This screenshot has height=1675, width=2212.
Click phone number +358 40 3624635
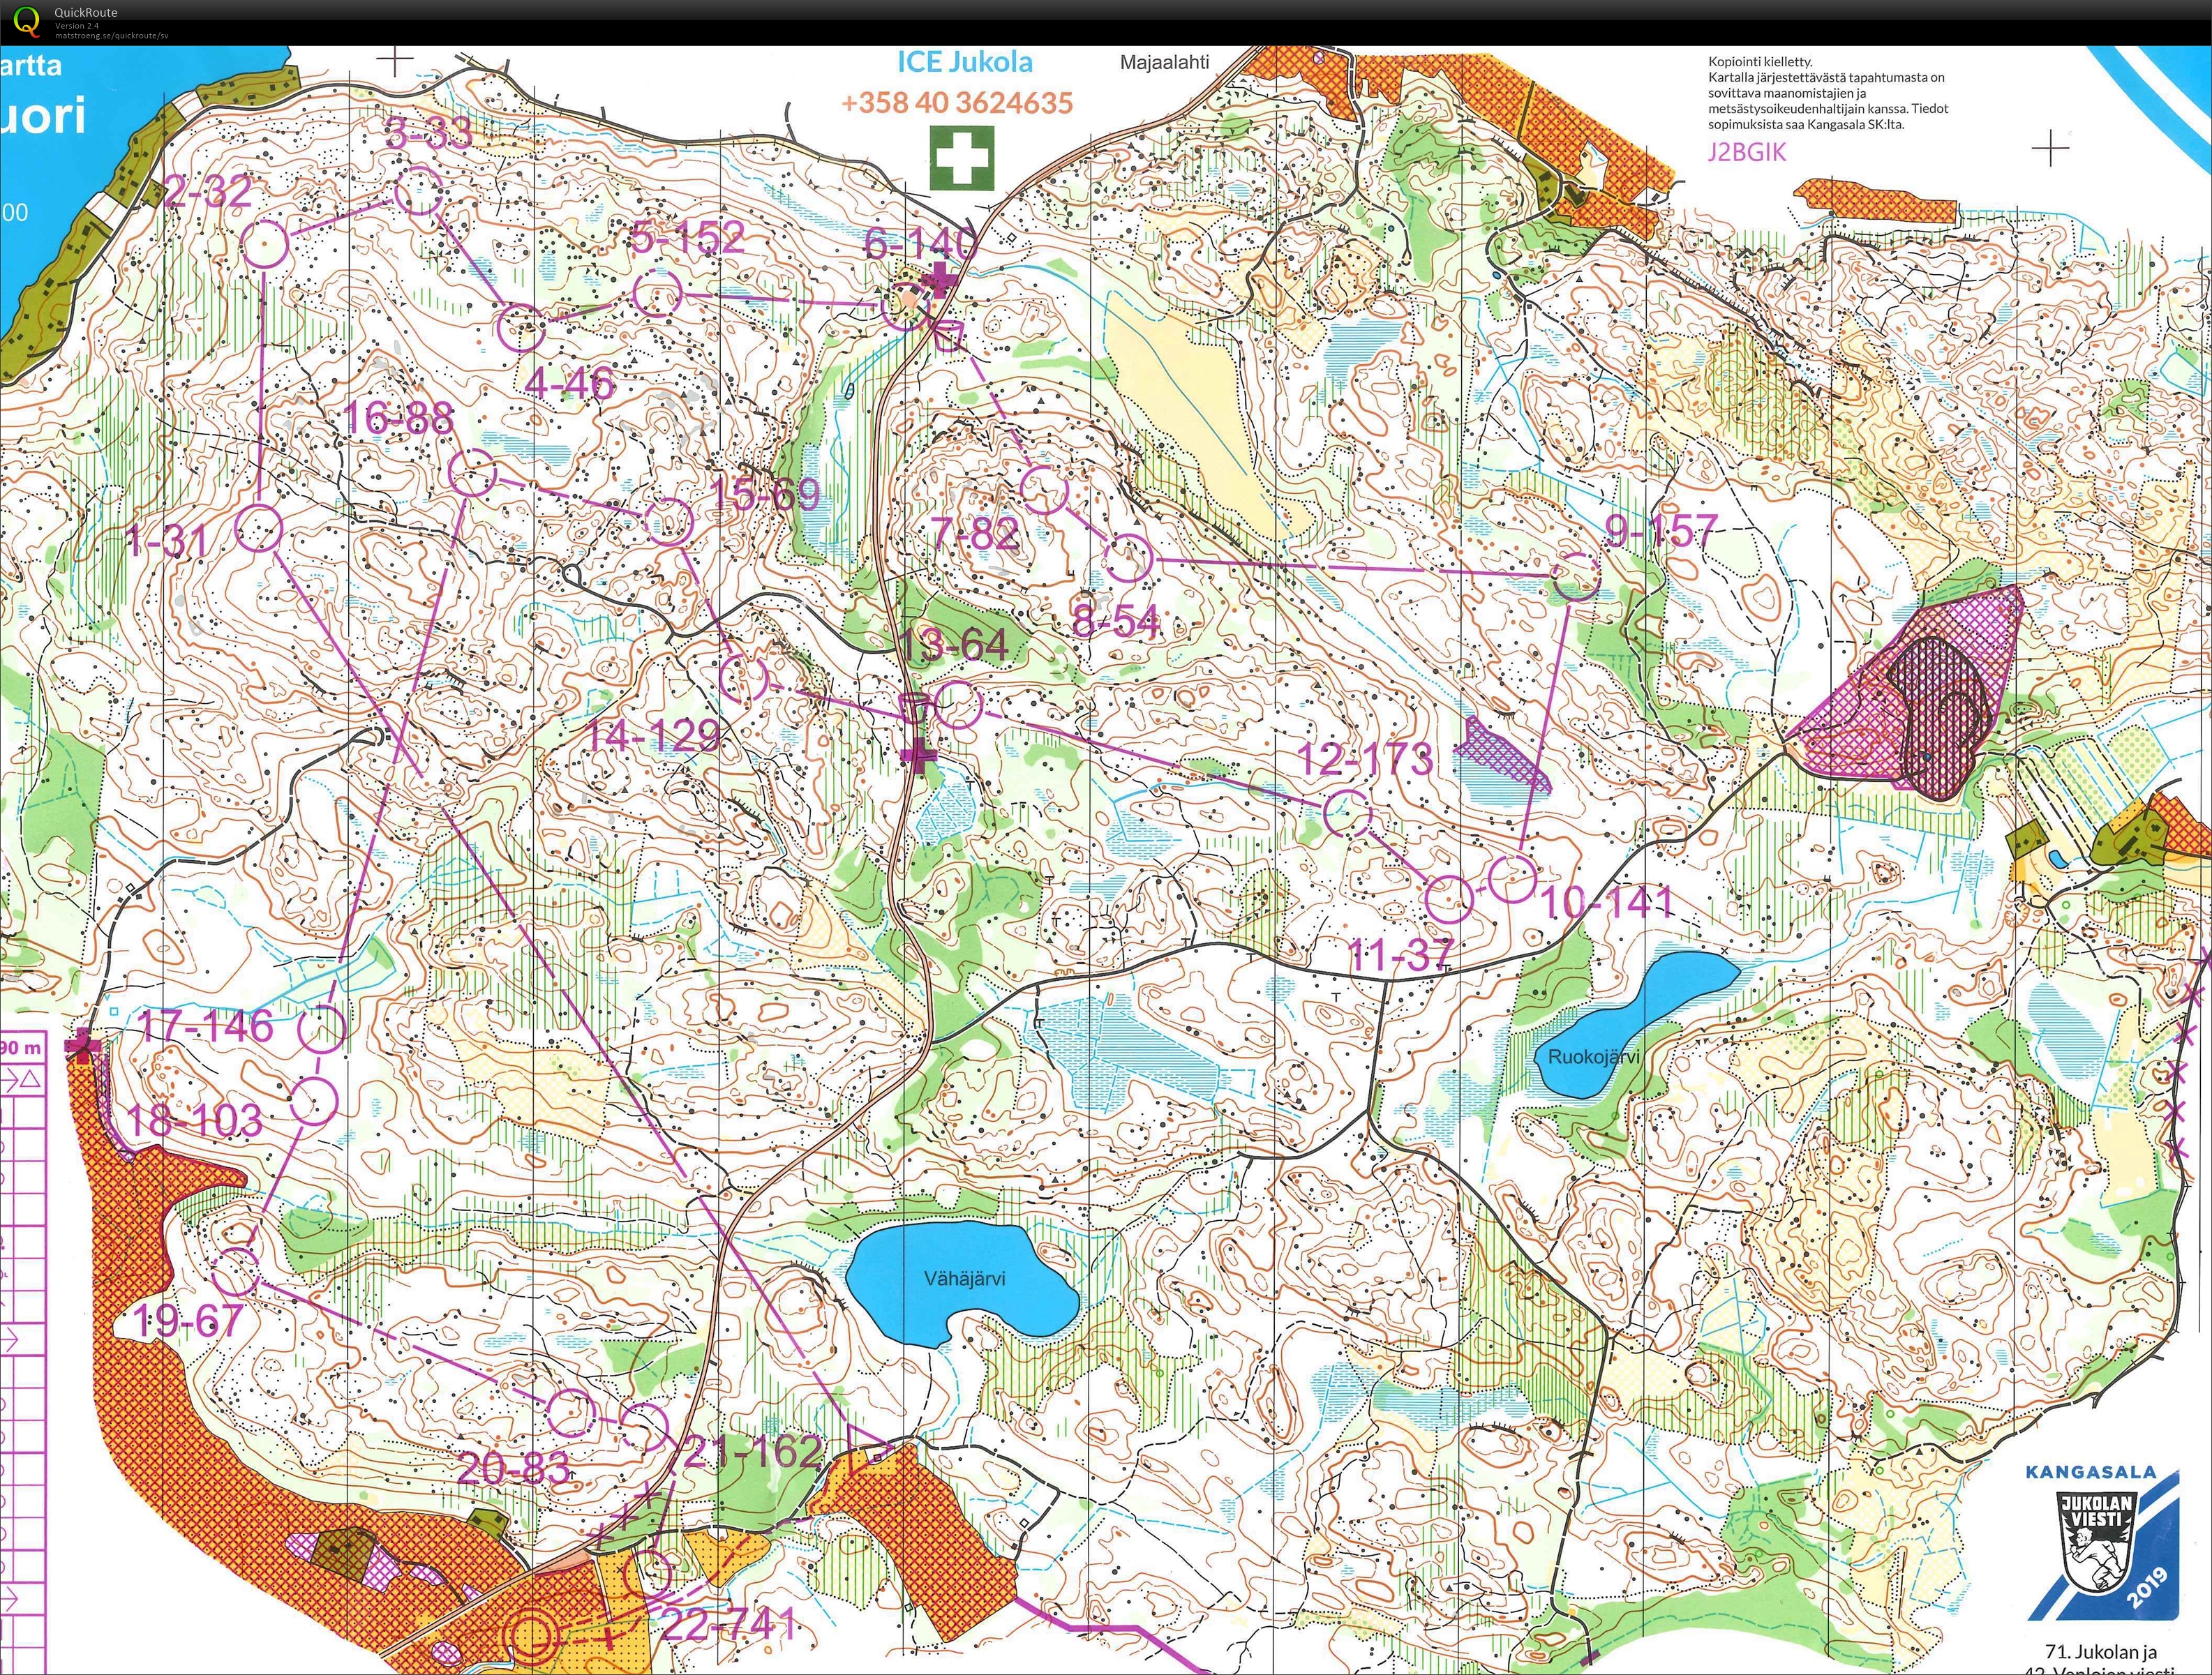957,102
